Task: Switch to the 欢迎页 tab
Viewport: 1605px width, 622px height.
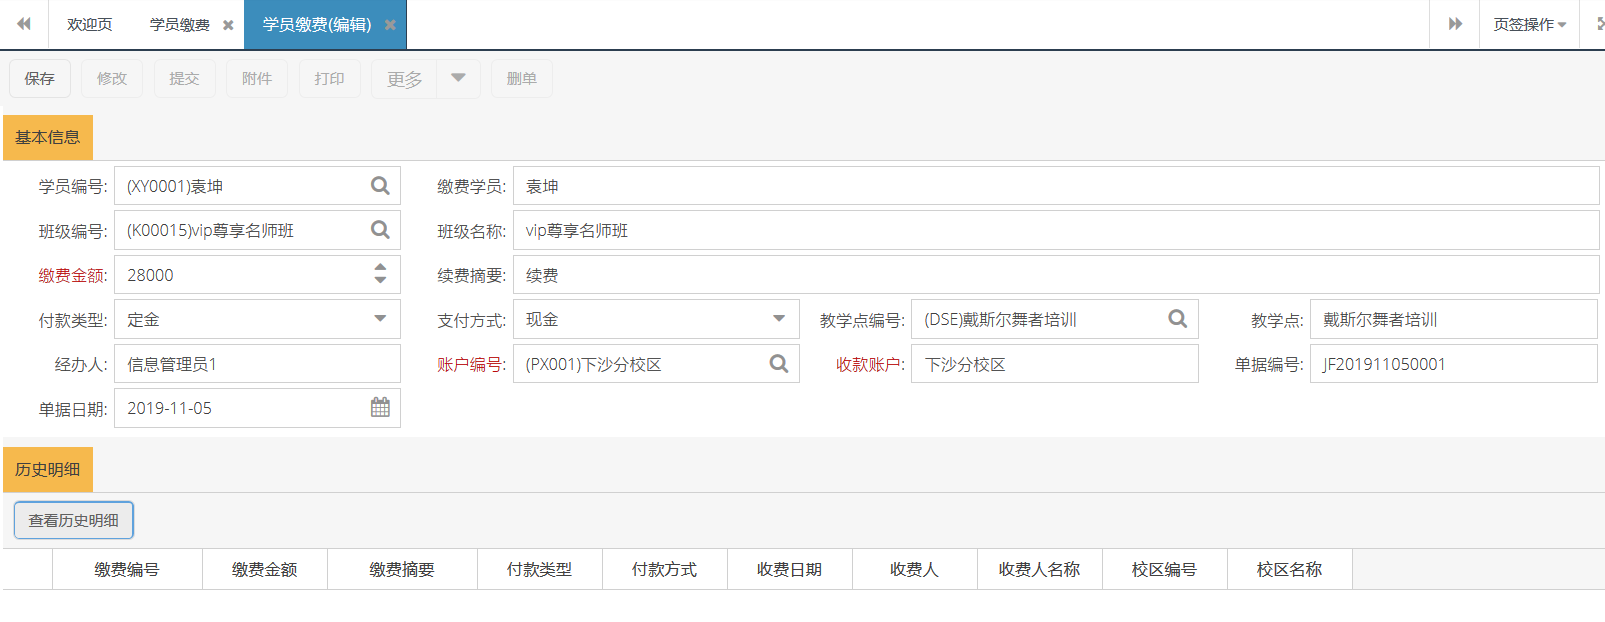Action: (89, 25)
